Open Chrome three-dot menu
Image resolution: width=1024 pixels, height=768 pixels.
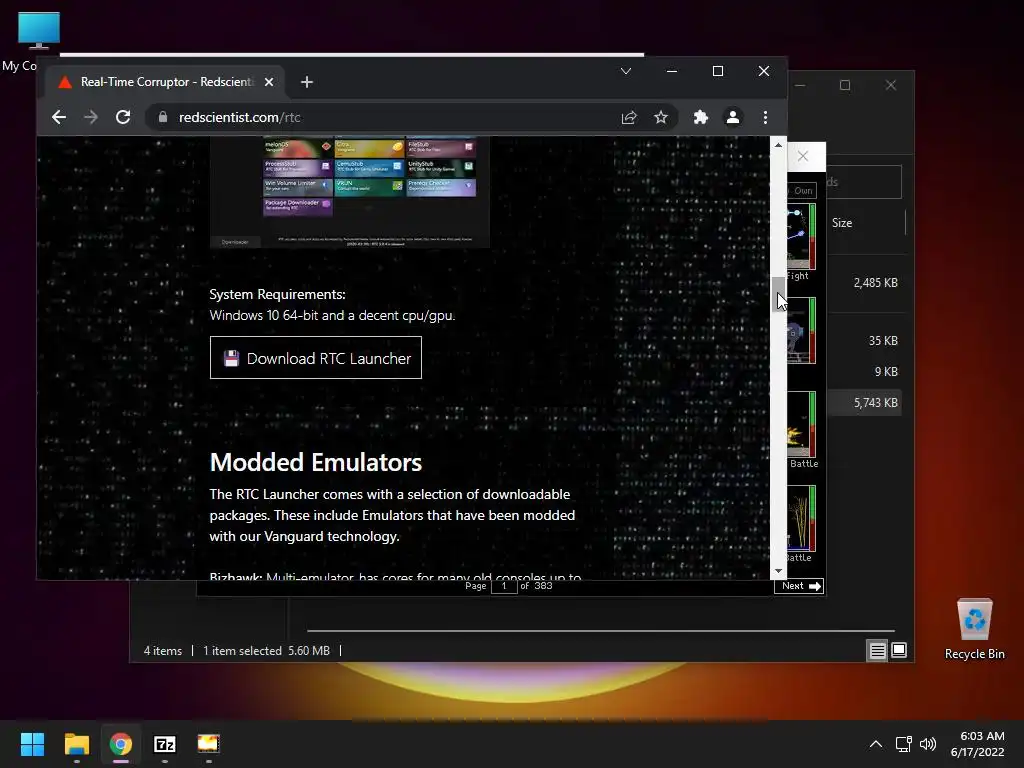click(x=765, y=118)
